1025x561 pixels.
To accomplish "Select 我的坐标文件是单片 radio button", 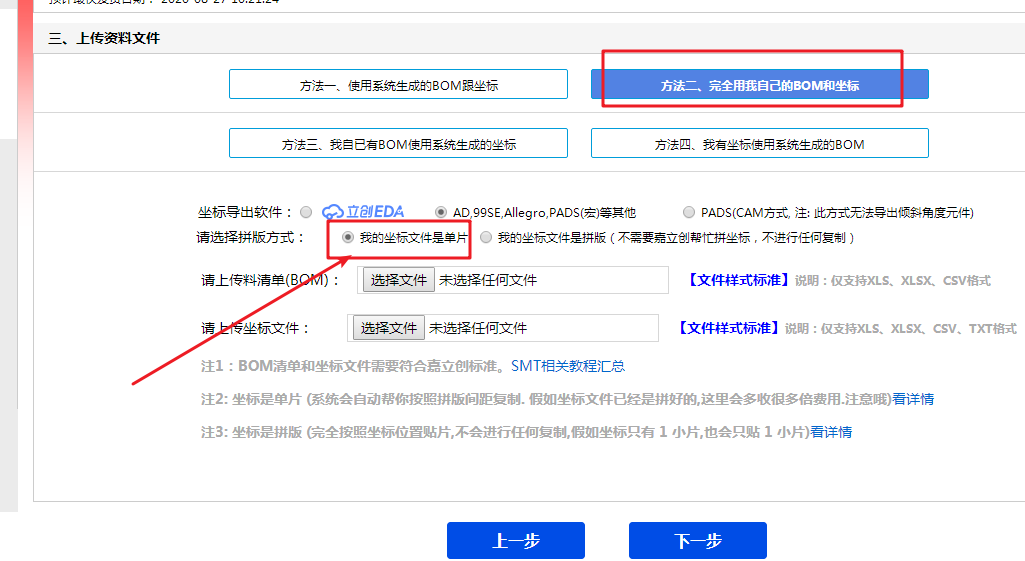I will click(348, 238).
